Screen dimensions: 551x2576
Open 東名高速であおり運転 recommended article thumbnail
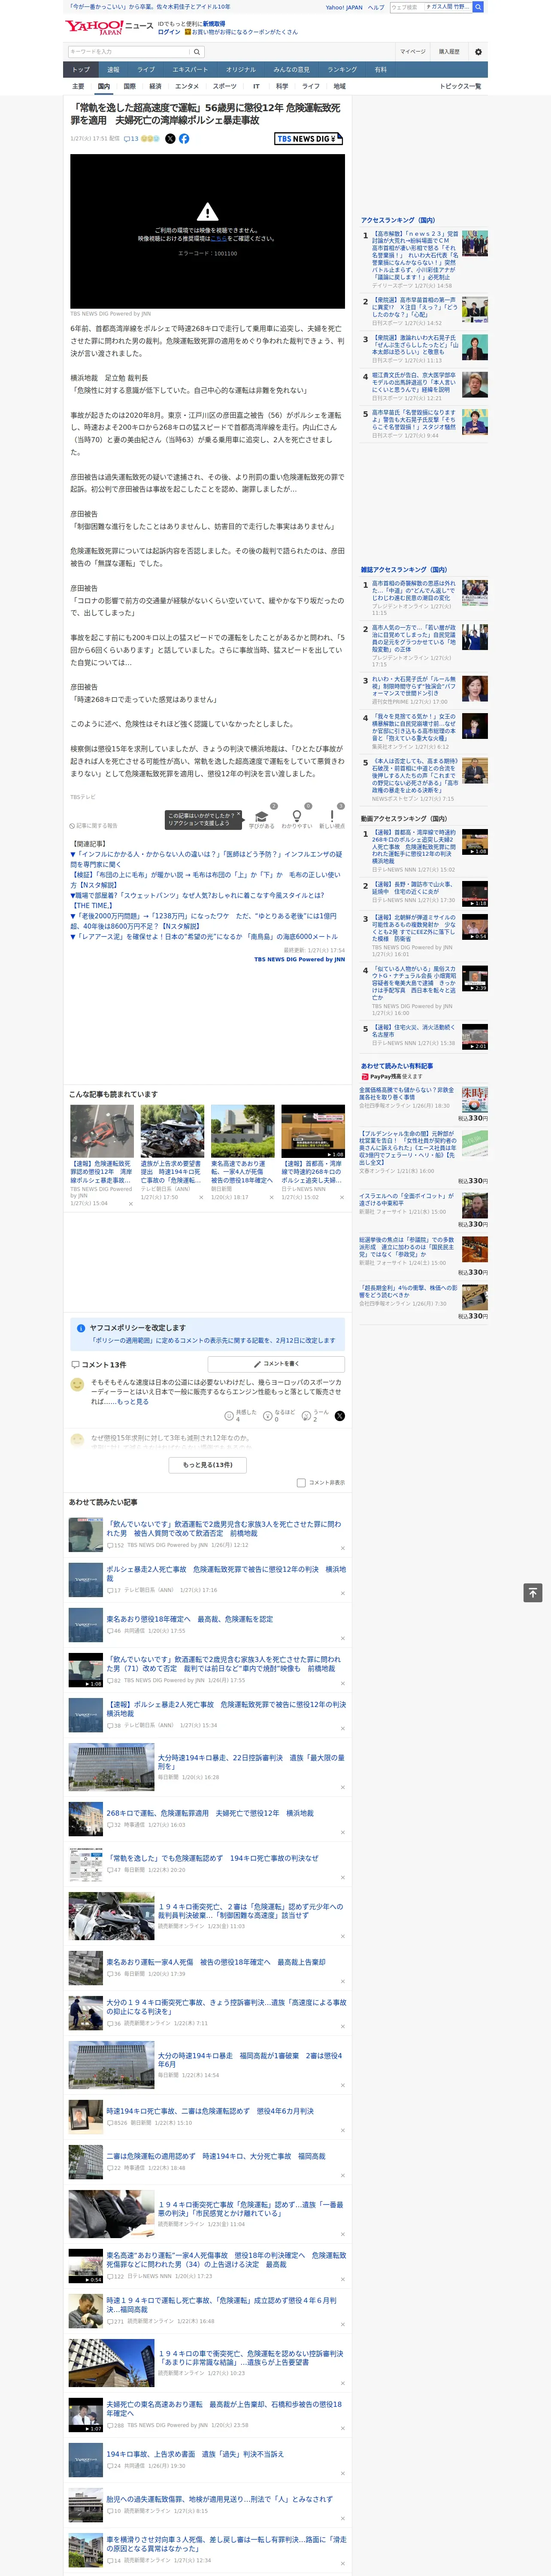point(242,1131)
